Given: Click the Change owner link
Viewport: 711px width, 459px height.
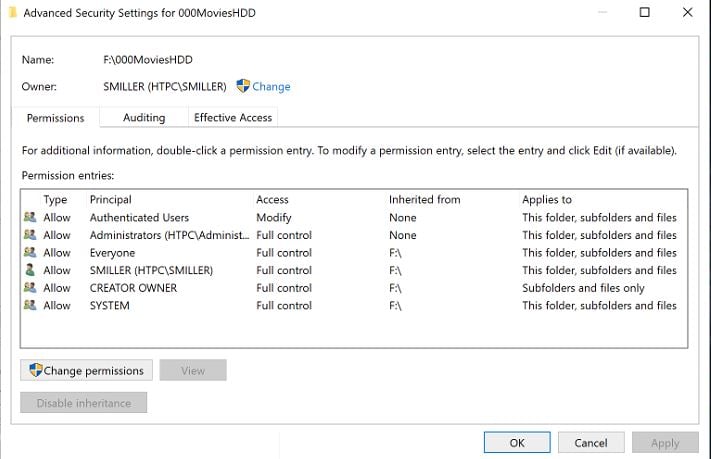Looking at the screenshot, I should point(271,87).
